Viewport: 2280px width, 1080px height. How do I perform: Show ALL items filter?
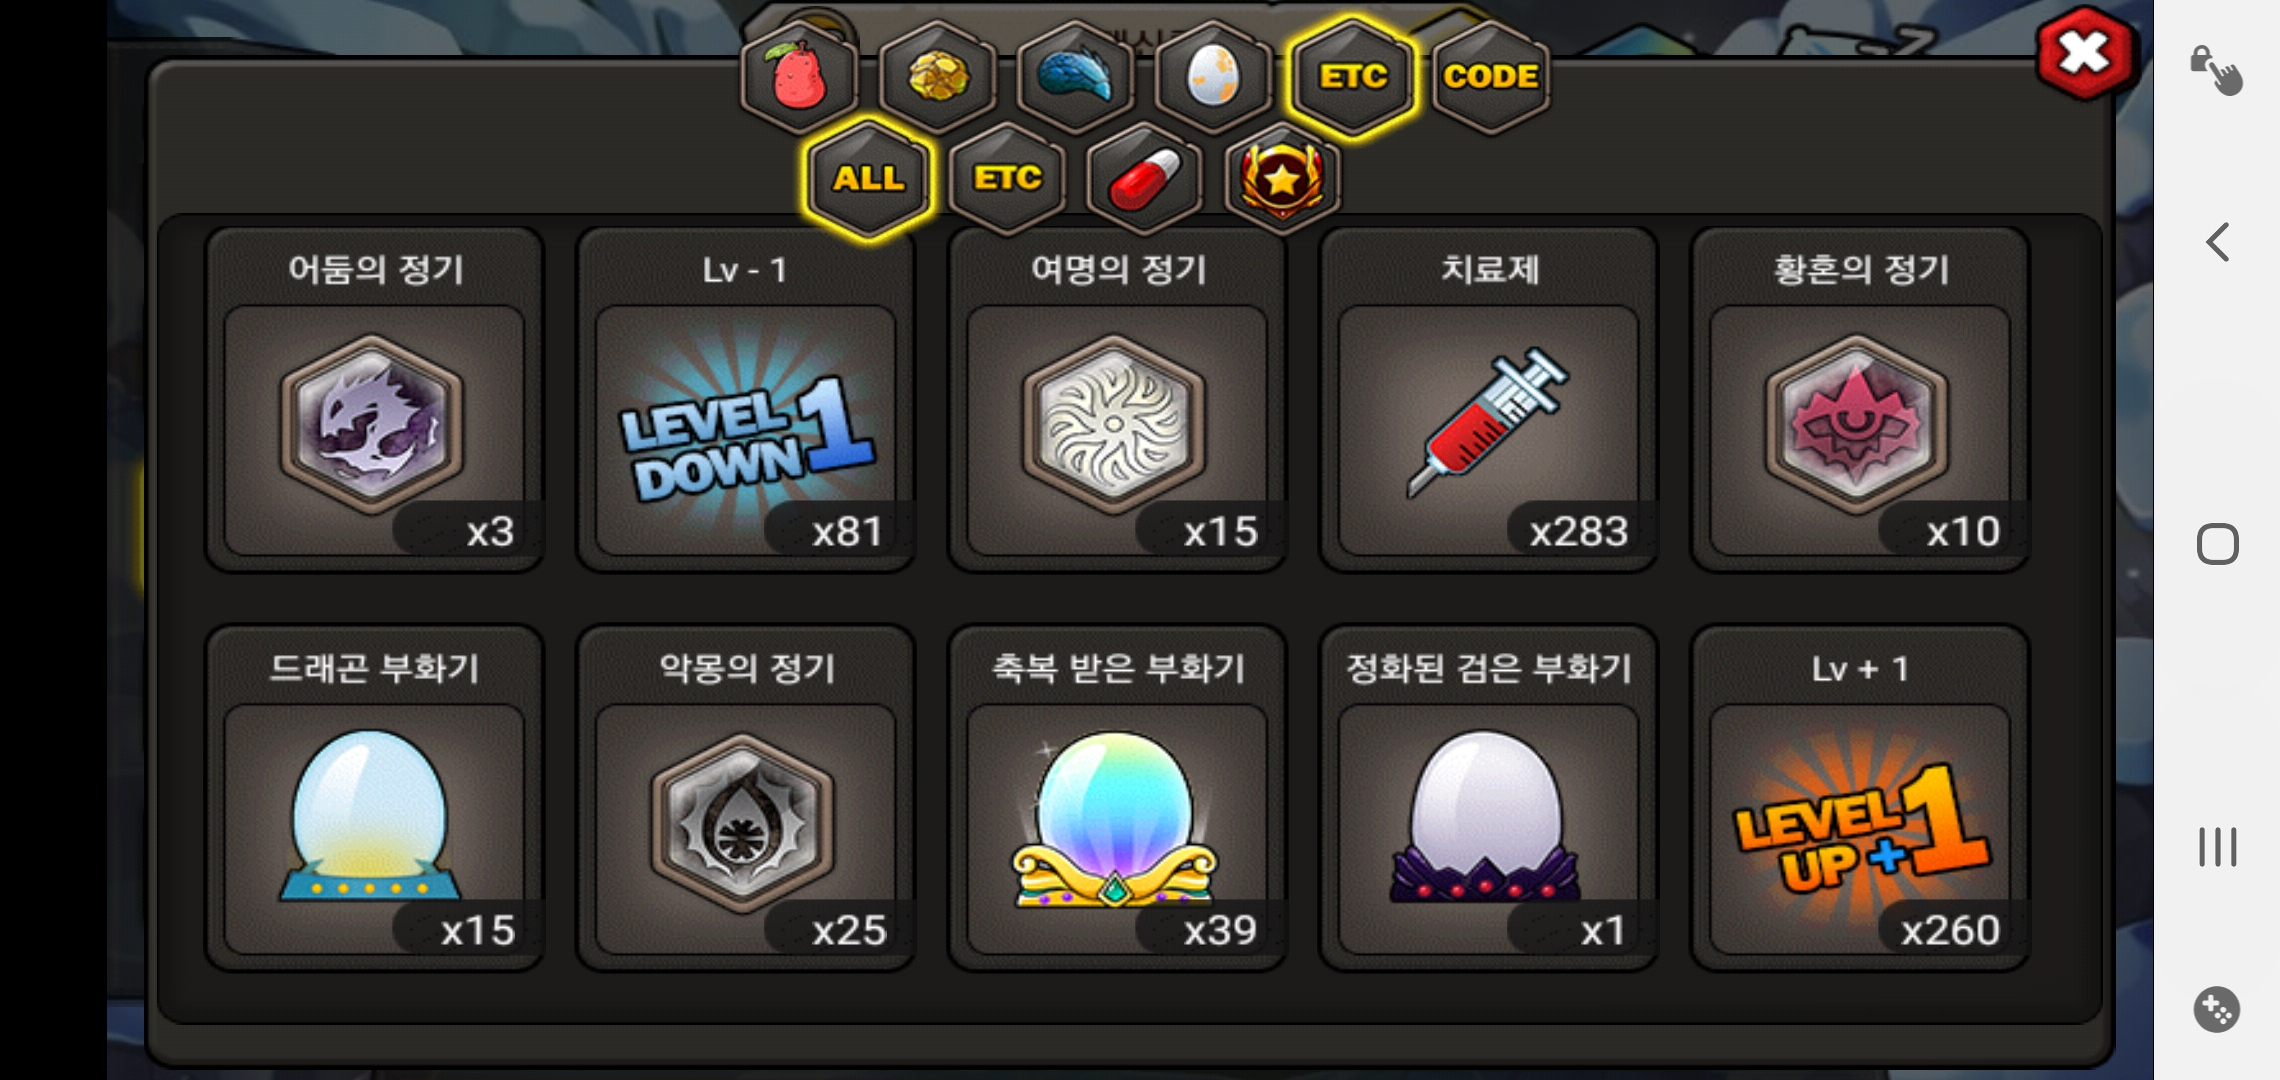tap(869, 179)
